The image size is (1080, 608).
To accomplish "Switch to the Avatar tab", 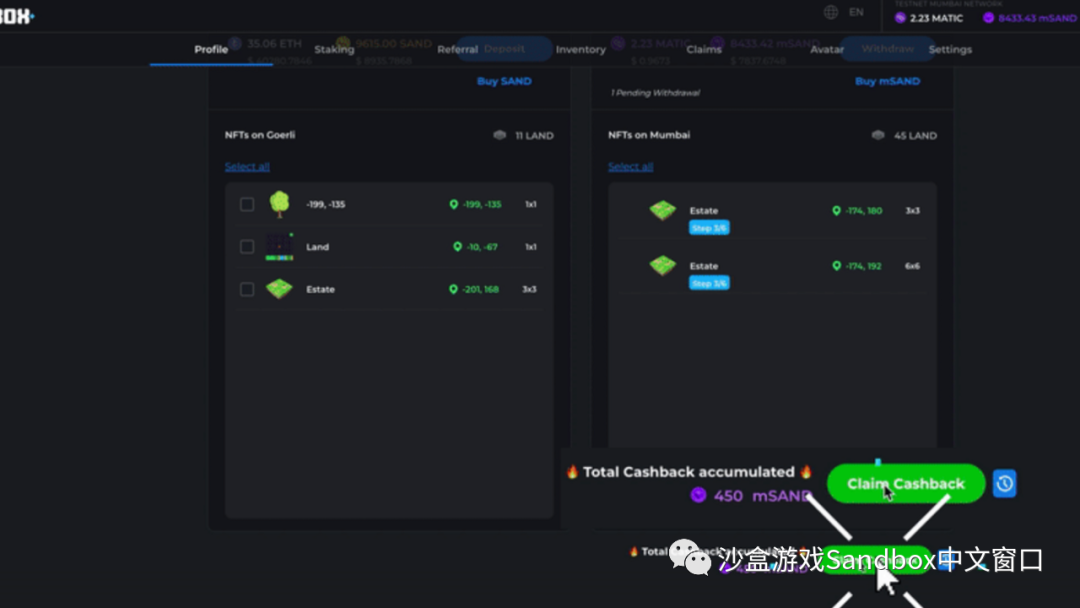I will click(827, 50).
